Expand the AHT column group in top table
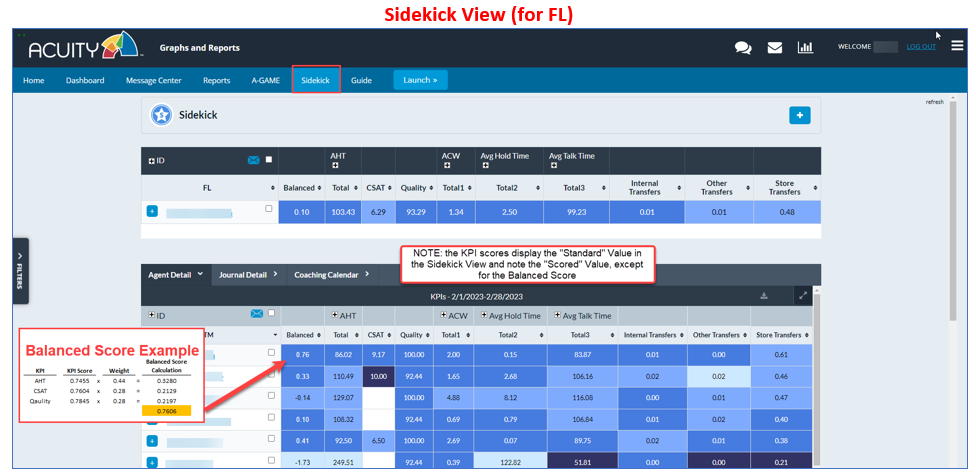Image resolution: width=976 pixels, height=475 pixels. coord(336,167)
